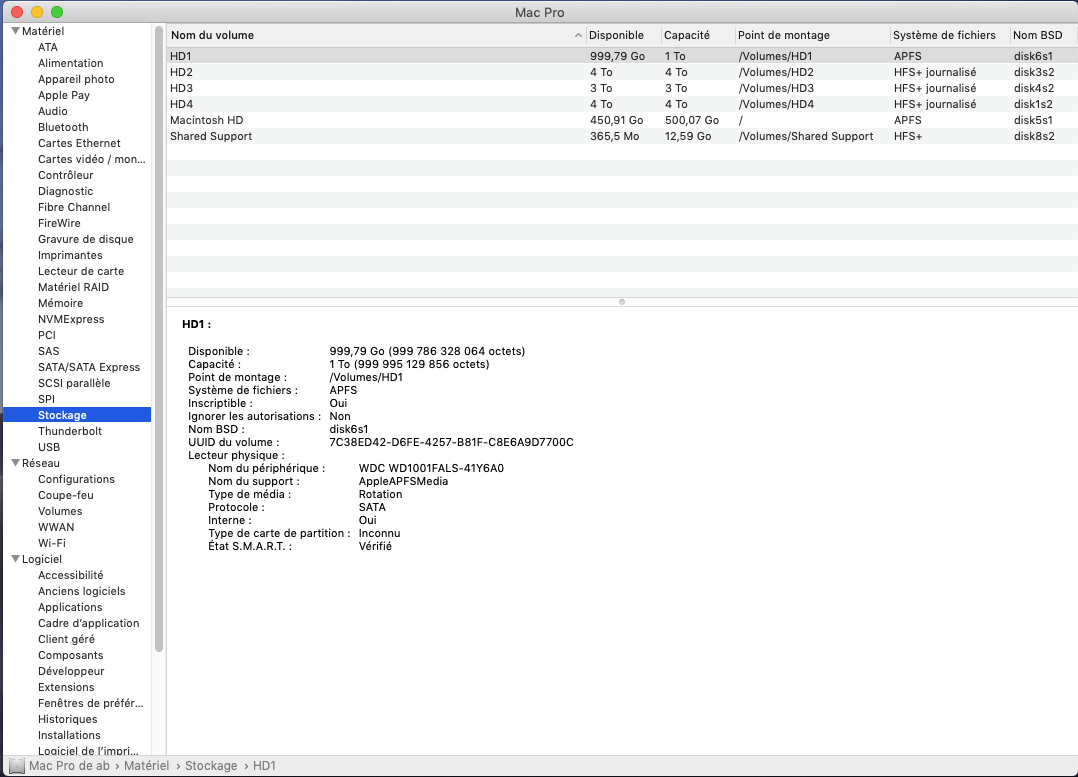Screen dimensions: 1078x777
Task: Click Matériel in the bottom path bar
Action: click(x=146, y=765)
